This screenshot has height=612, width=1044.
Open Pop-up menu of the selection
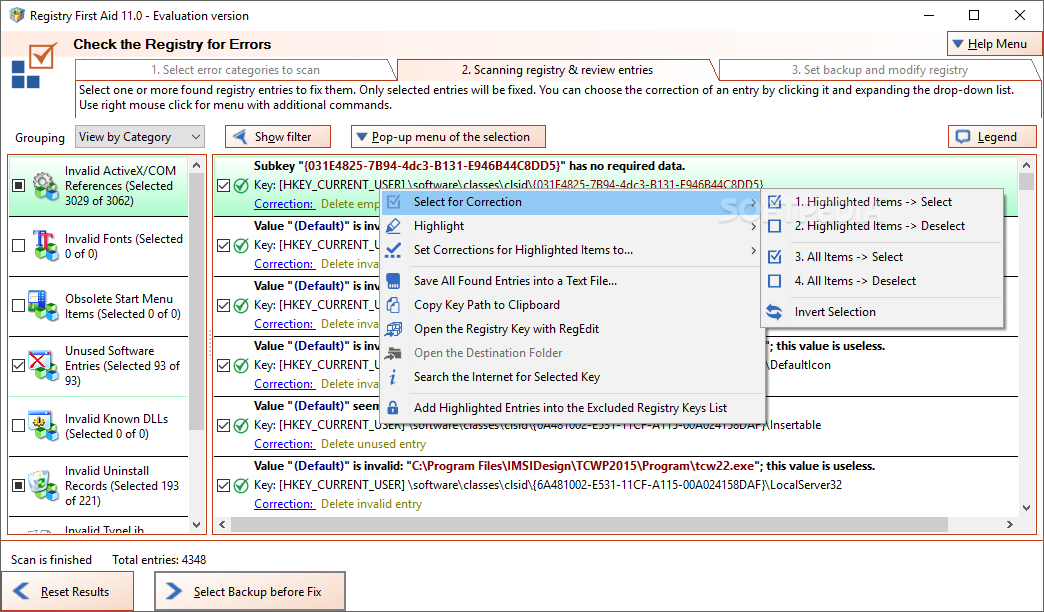(x=448, y=137)
